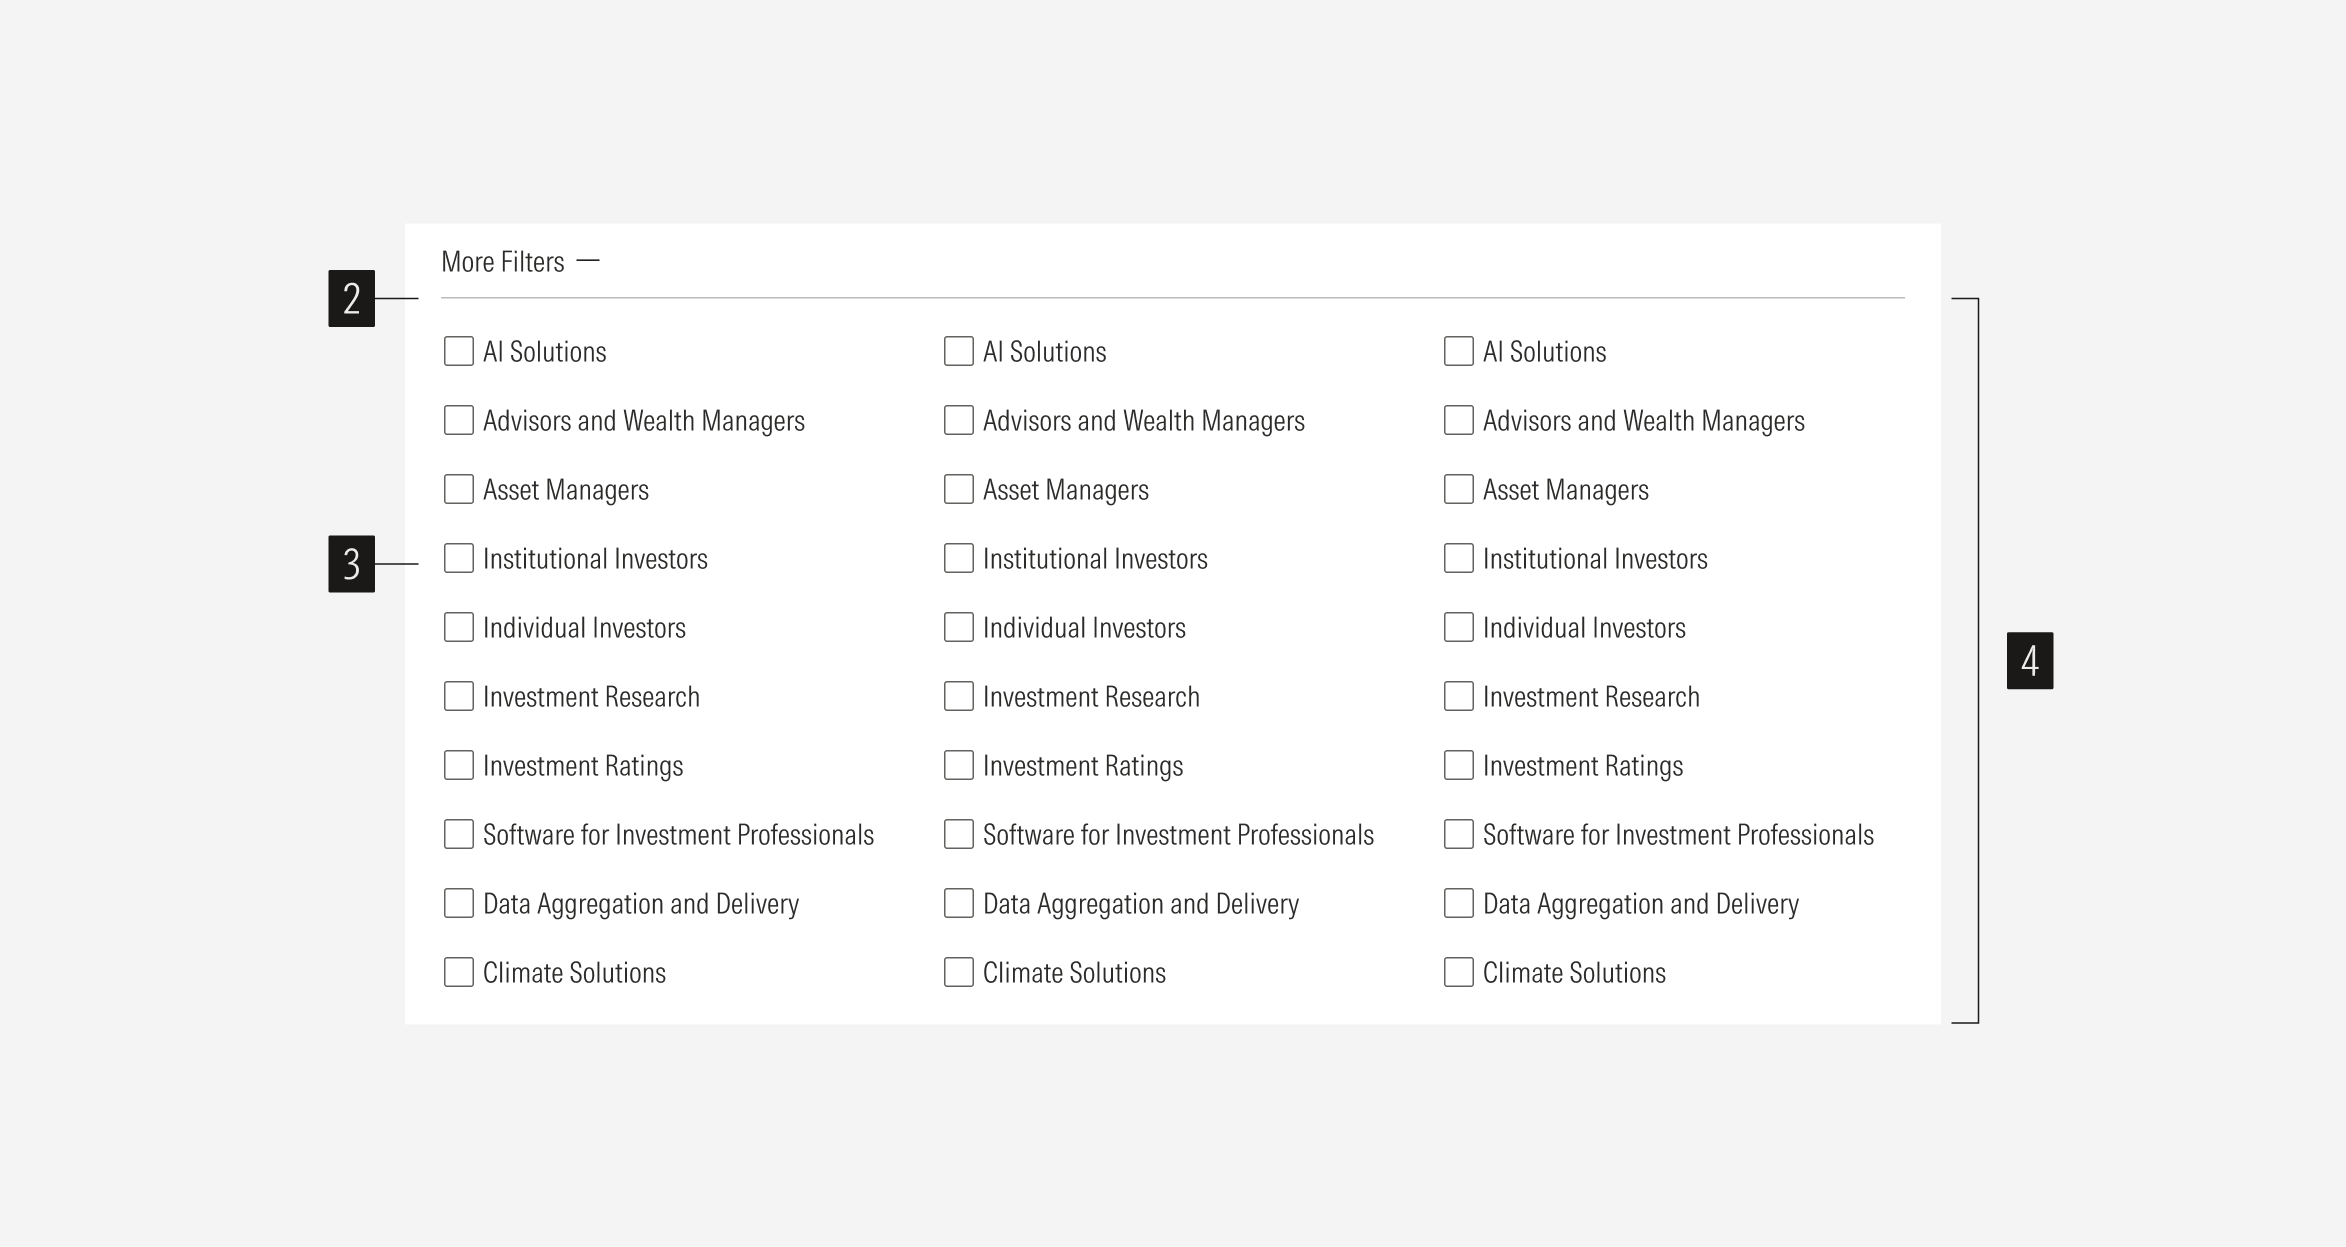The width and height of the screenshot is (2346, 1247).
Task: Check Institutional Investors in the middle column
Action: (x=959, y=558)
